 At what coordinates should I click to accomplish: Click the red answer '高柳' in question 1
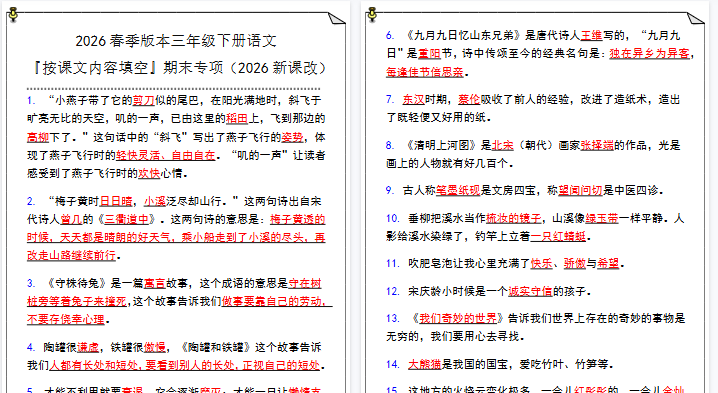(38, 137)
